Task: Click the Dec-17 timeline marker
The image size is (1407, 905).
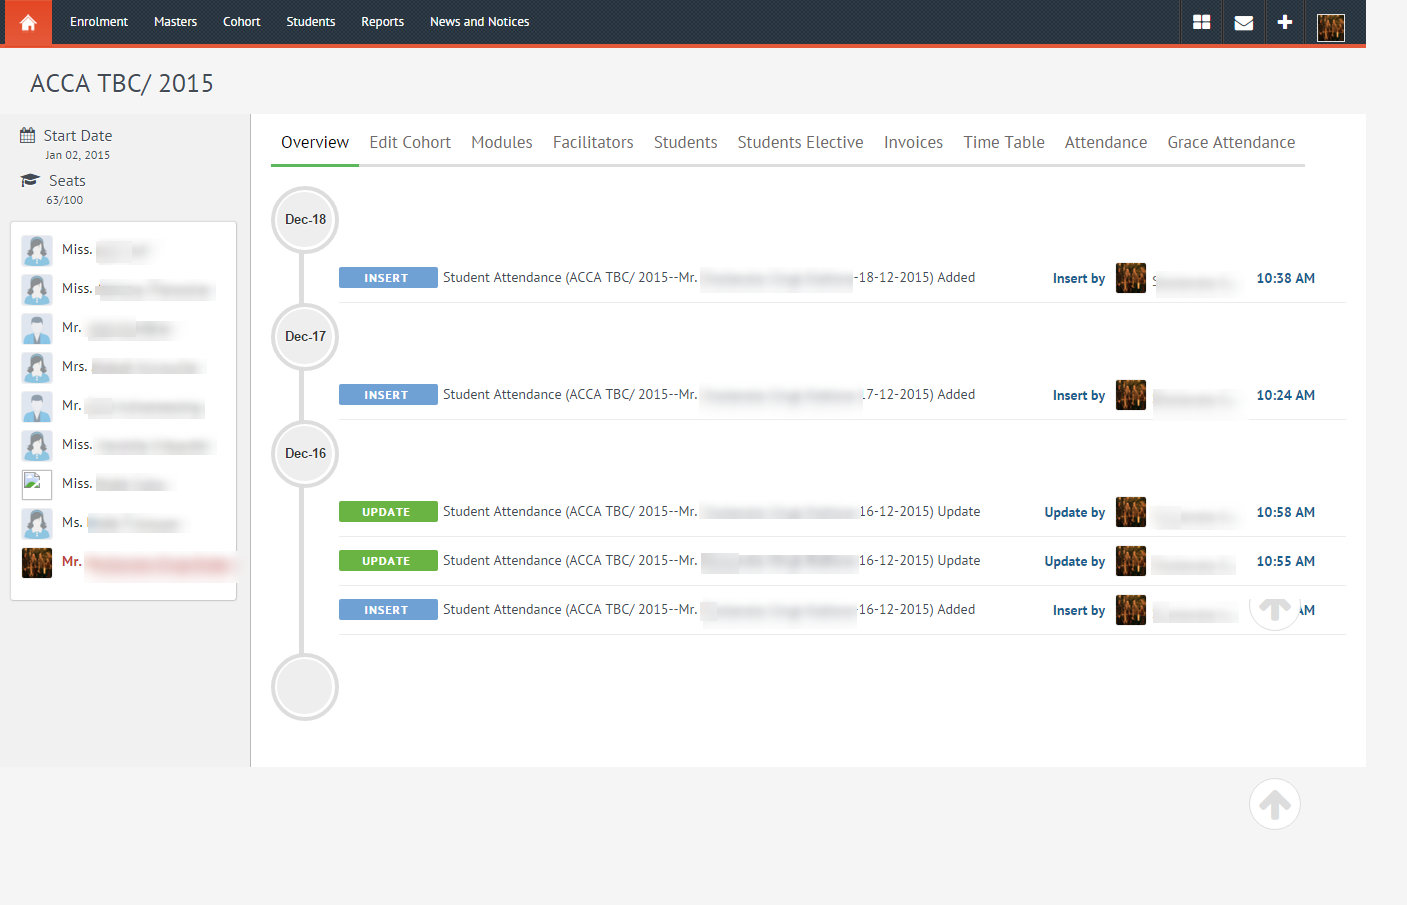Action: 305,337
